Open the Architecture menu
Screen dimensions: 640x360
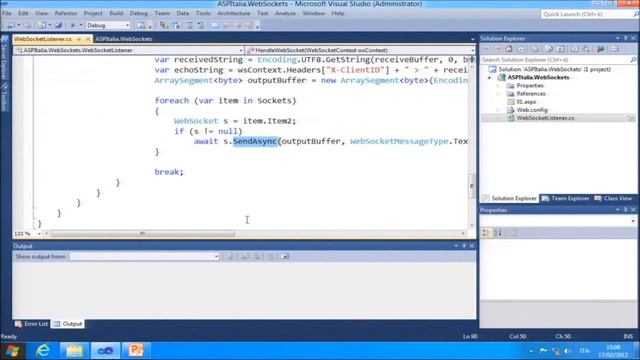(233, 13)
